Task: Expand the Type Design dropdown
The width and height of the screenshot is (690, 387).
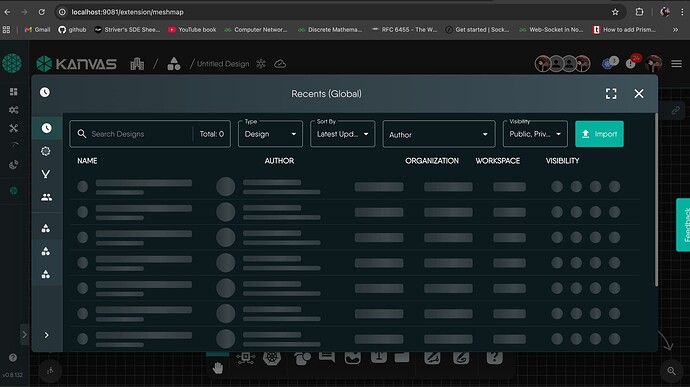Action: pyautogui.click(x=270, y=134)
